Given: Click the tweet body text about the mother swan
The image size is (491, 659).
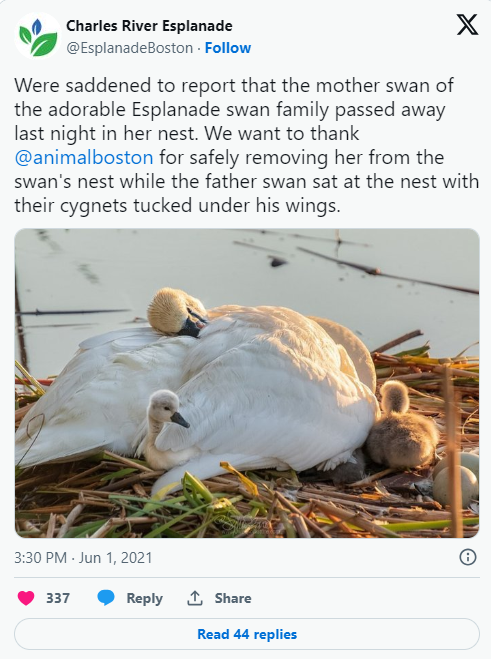Looking at the screenshot, I should point(247,145).
